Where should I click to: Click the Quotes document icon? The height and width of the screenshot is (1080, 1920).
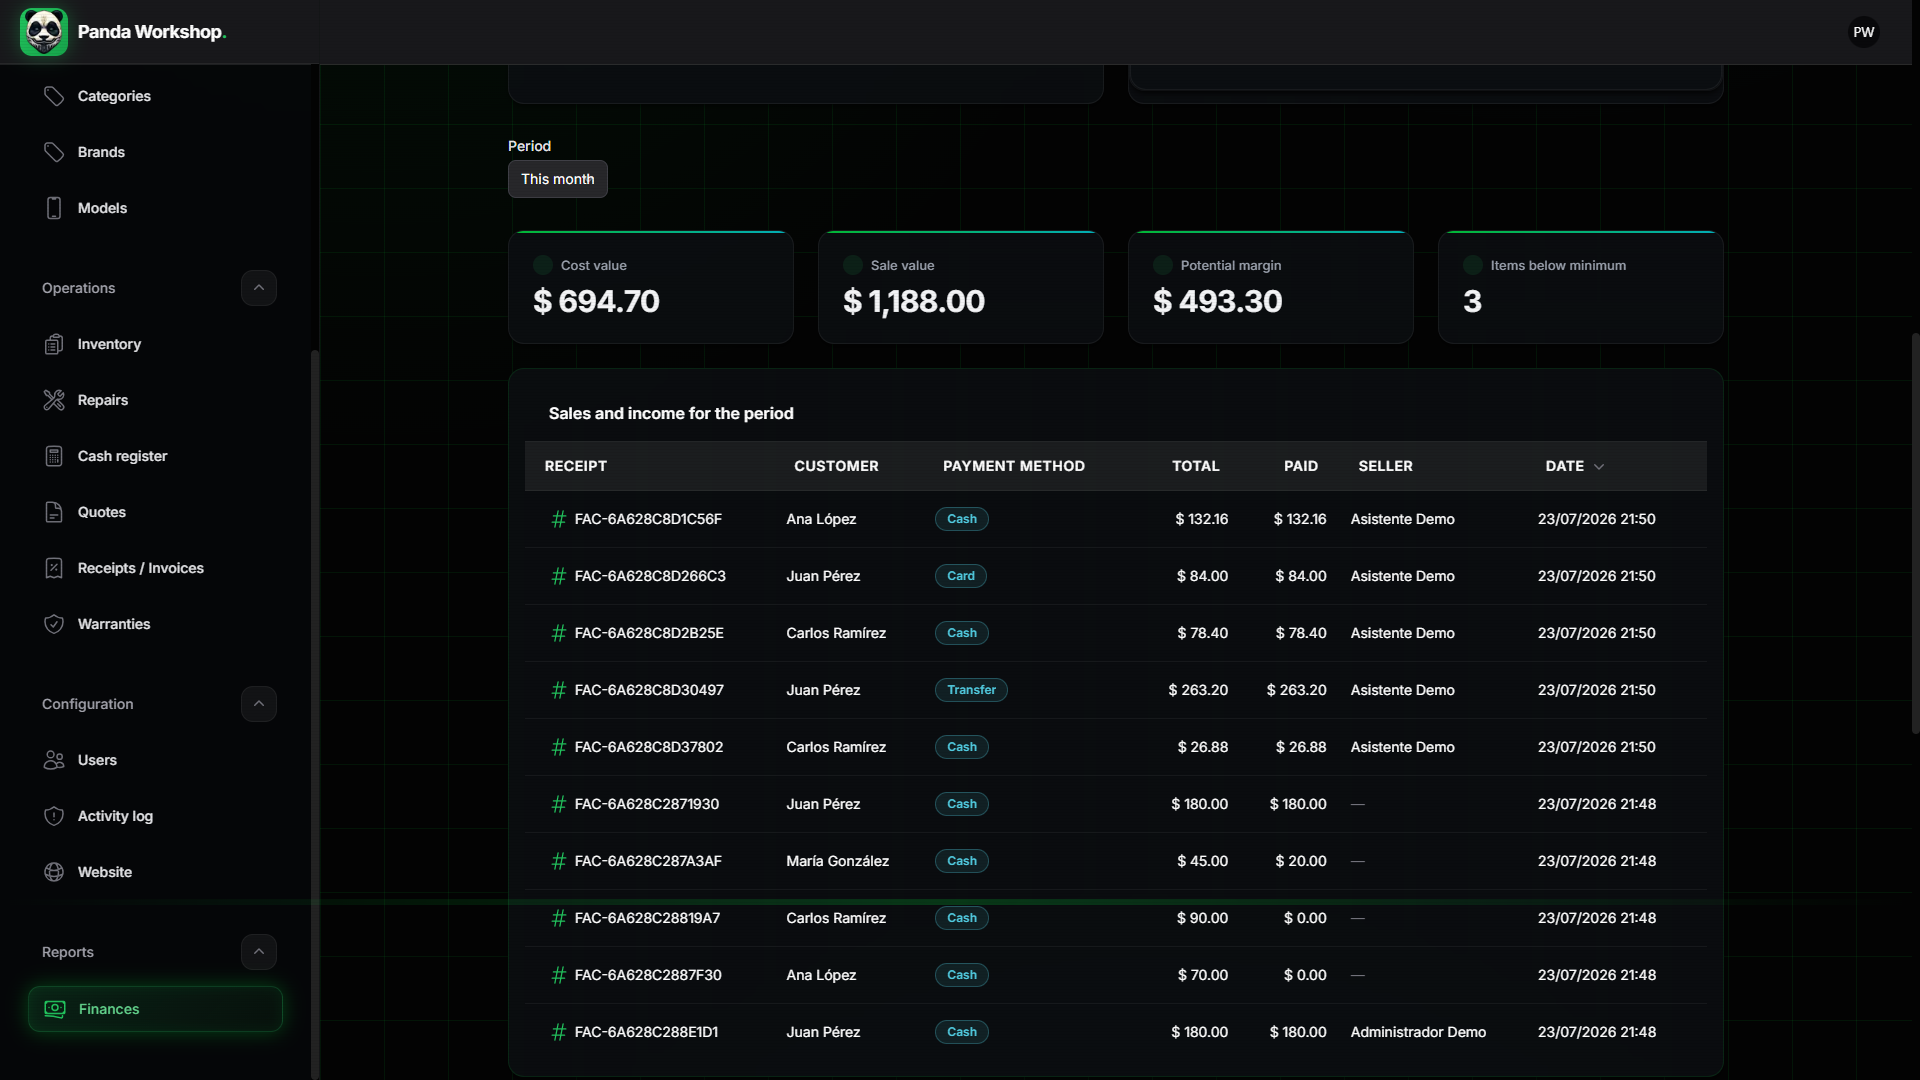[54, 512]
